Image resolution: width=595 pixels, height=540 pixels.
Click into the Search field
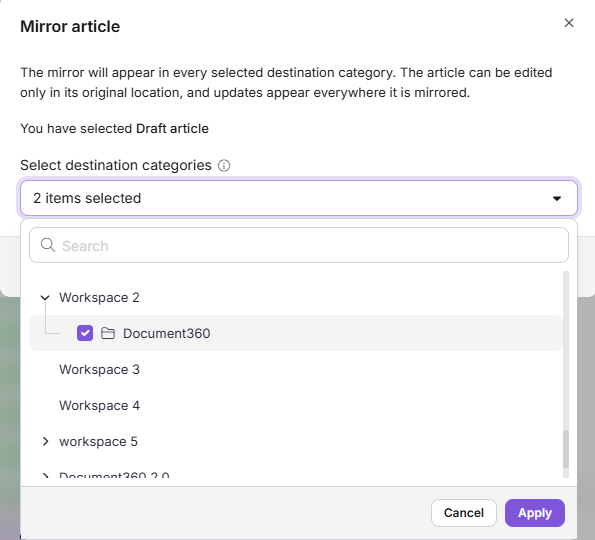pos(299,245)
